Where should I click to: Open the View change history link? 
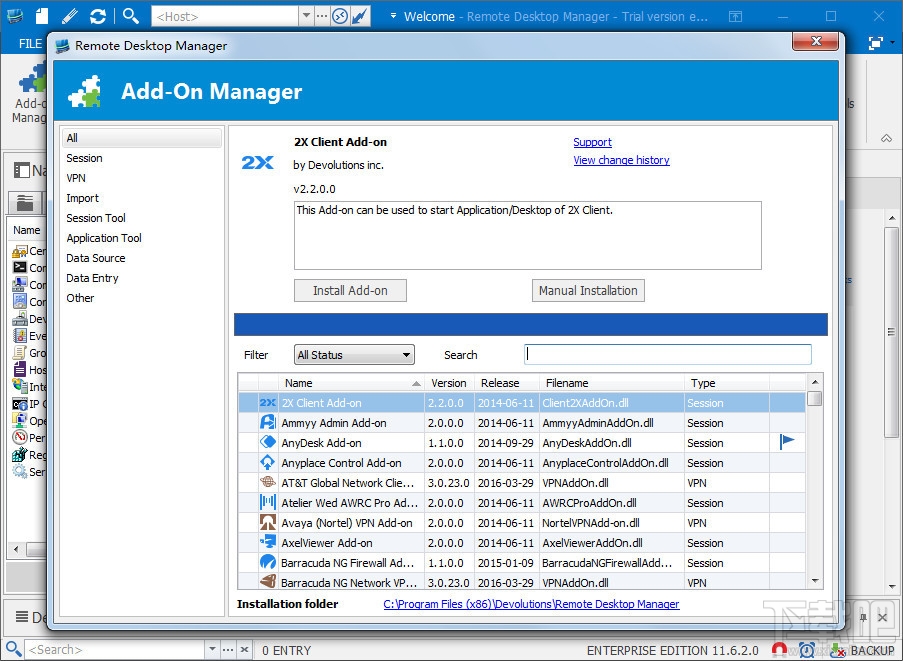(x=621, y=160)
